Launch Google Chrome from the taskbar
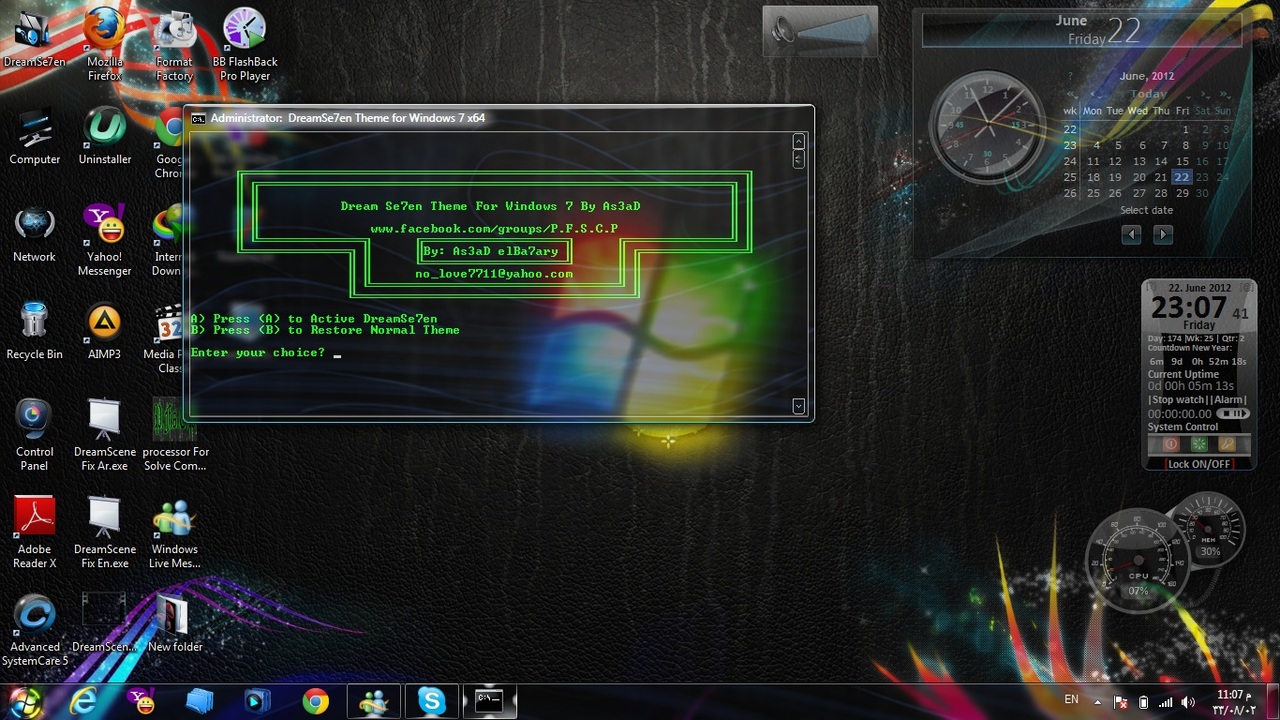Viewport: 1280px width, 720px height. [x=316, y=701]
